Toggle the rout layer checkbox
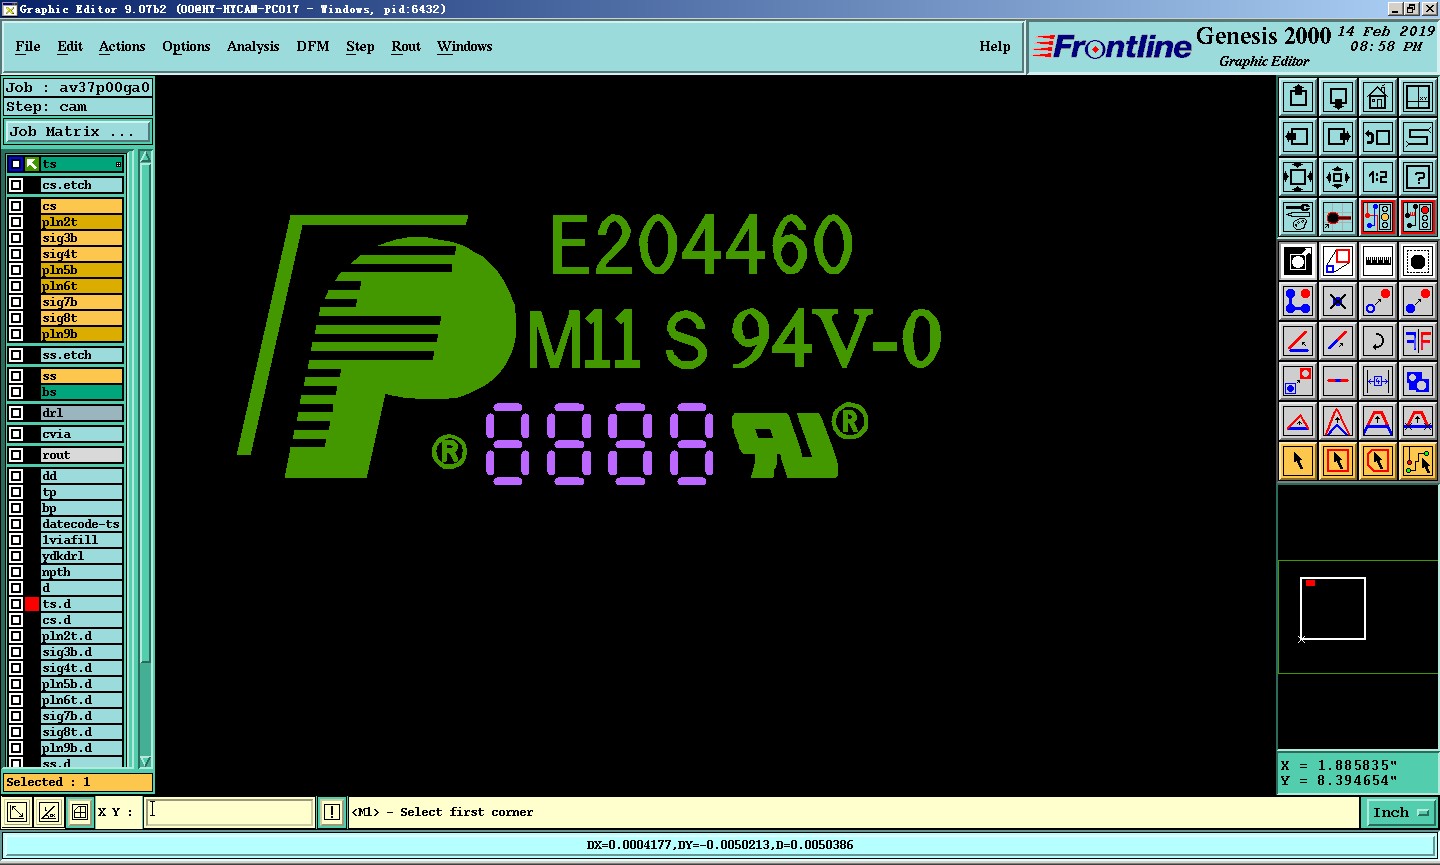 click(x=16, y=455)
